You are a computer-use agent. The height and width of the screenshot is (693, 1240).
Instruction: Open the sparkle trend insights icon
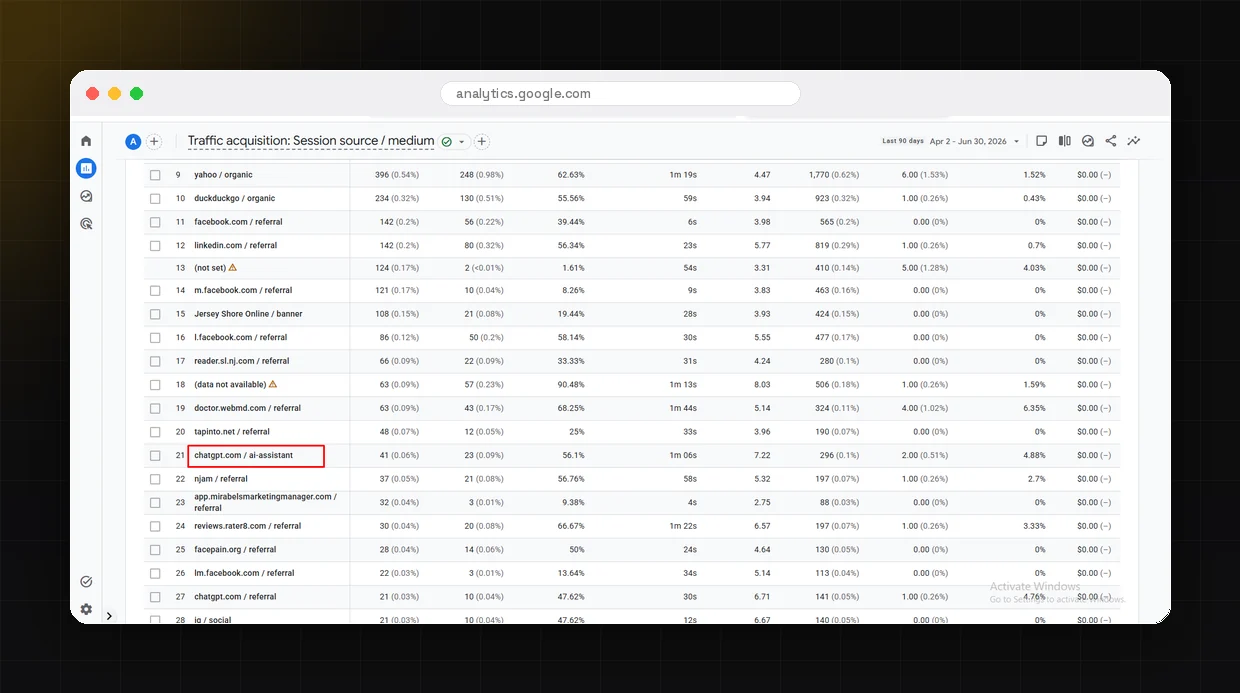coord(1134,141)
